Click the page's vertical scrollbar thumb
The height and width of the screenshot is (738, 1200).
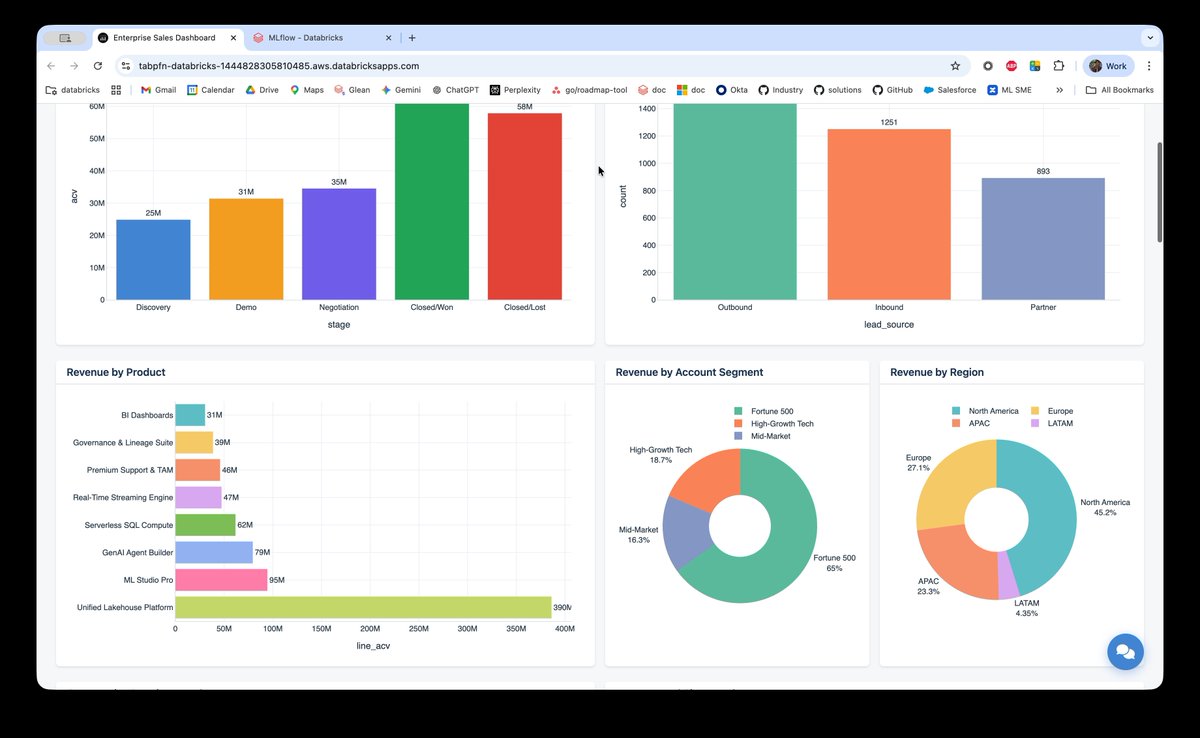(x=1159, y=191)
